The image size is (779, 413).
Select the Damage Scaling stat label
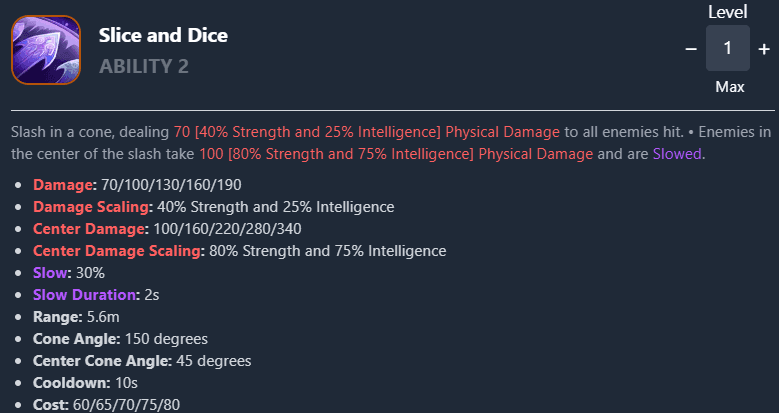pos(91,207)
